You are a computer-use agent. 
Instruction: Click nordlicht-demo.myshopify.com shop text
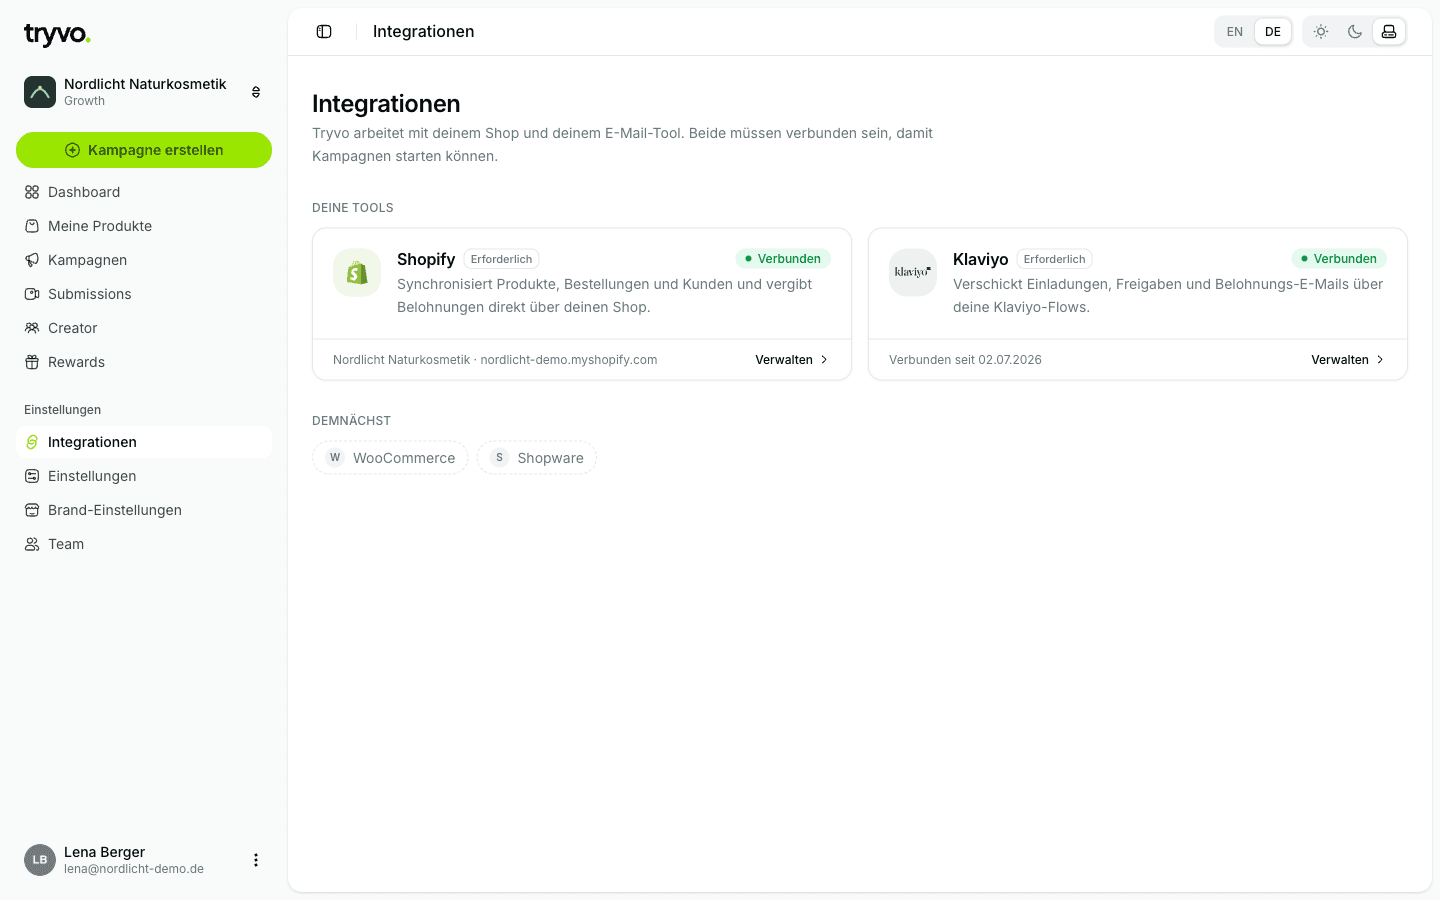point(569,360)
